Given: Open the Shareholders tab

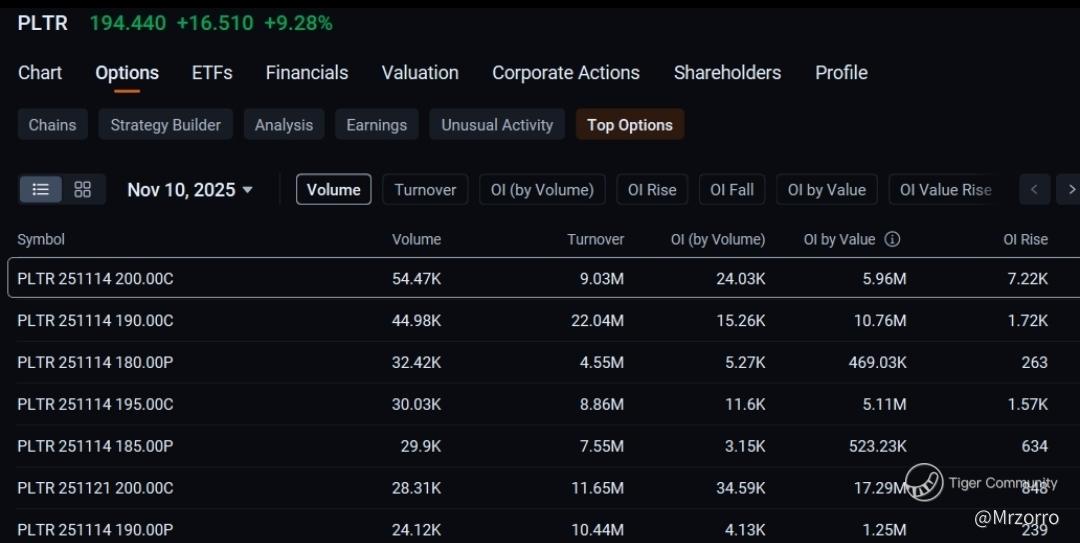Looking at the screenshot, I should pos(727,73).
